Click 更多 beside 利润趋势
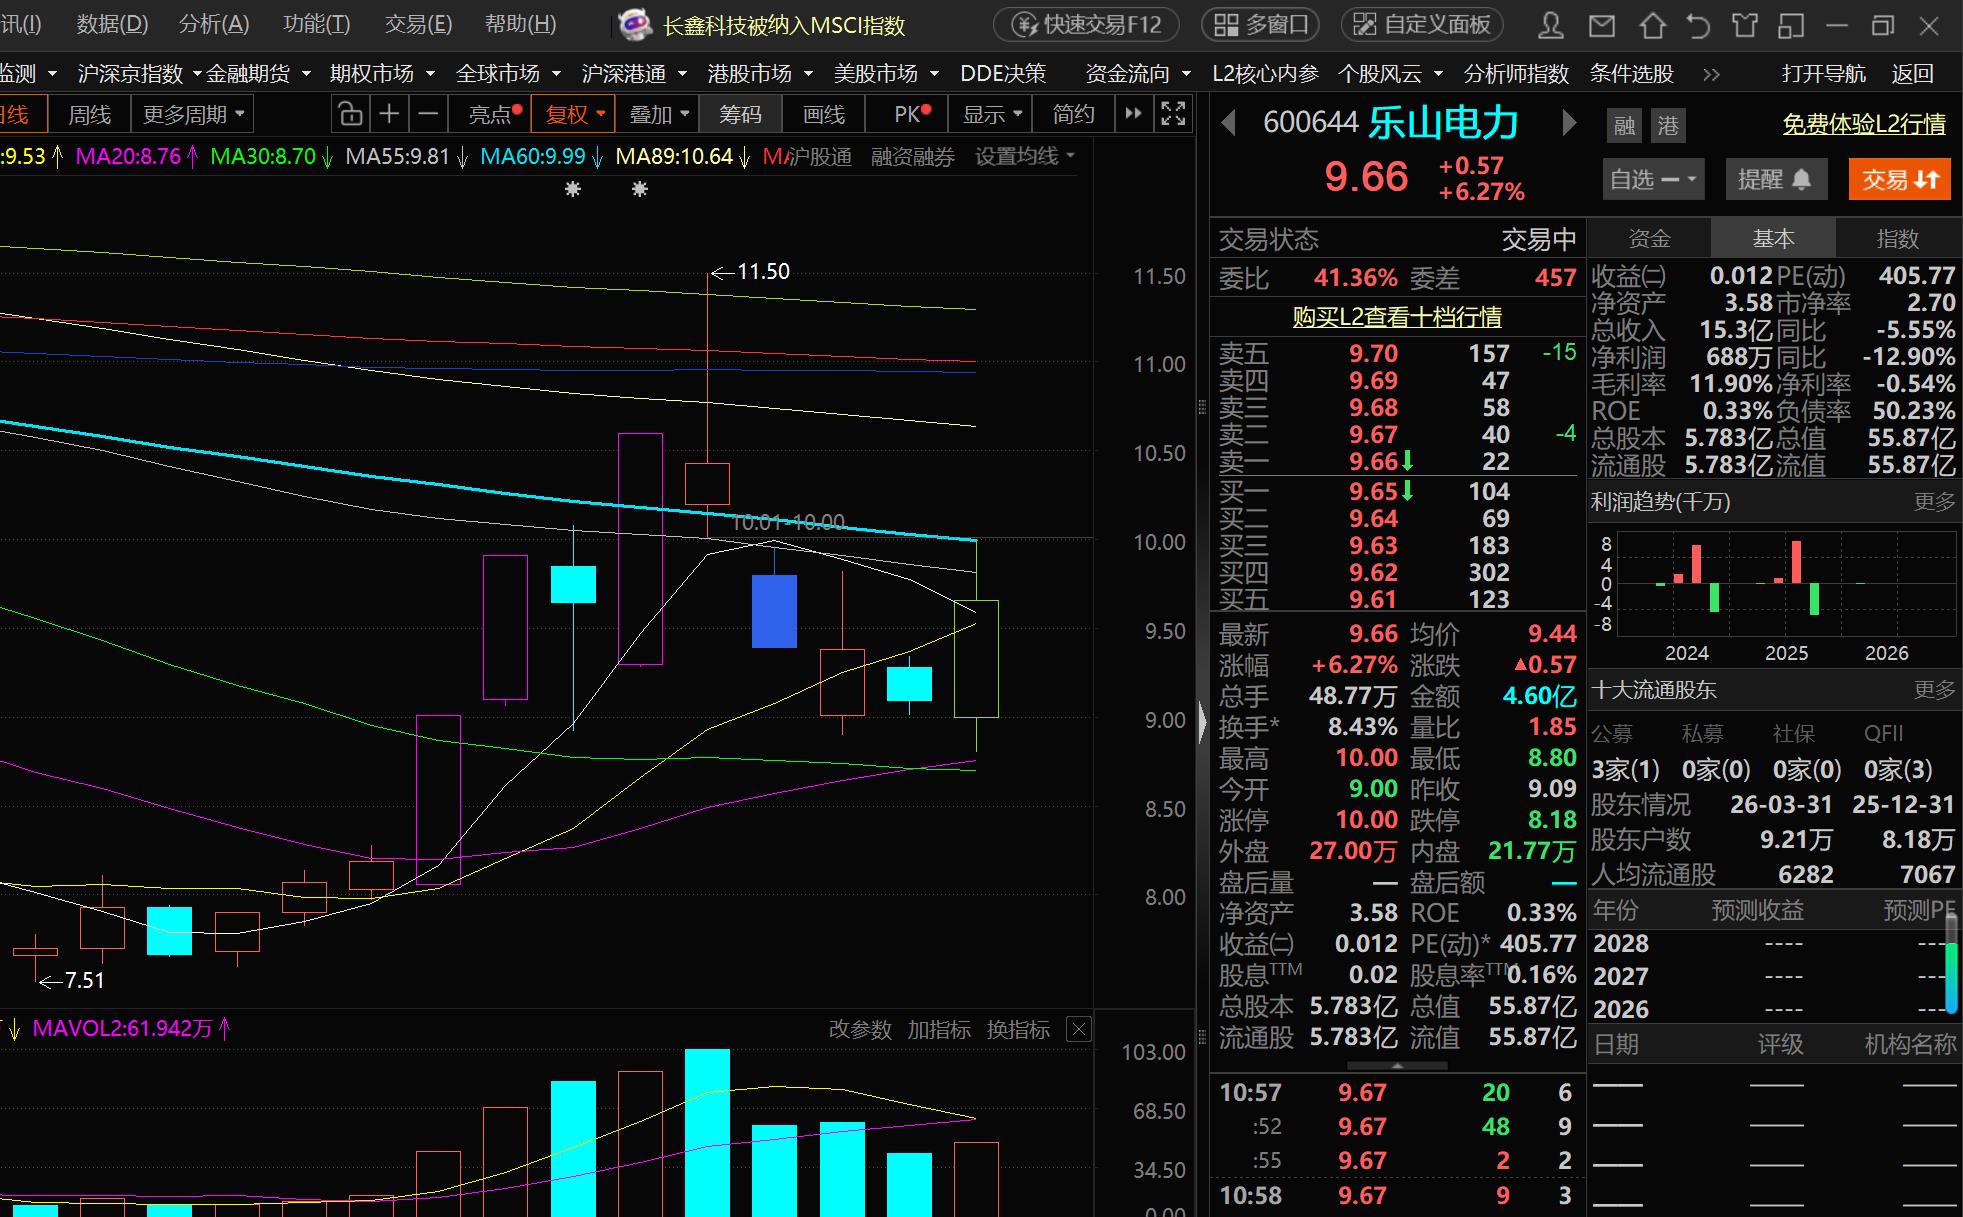Viewport: 1963px width, 1217px height. point(1934,501)
